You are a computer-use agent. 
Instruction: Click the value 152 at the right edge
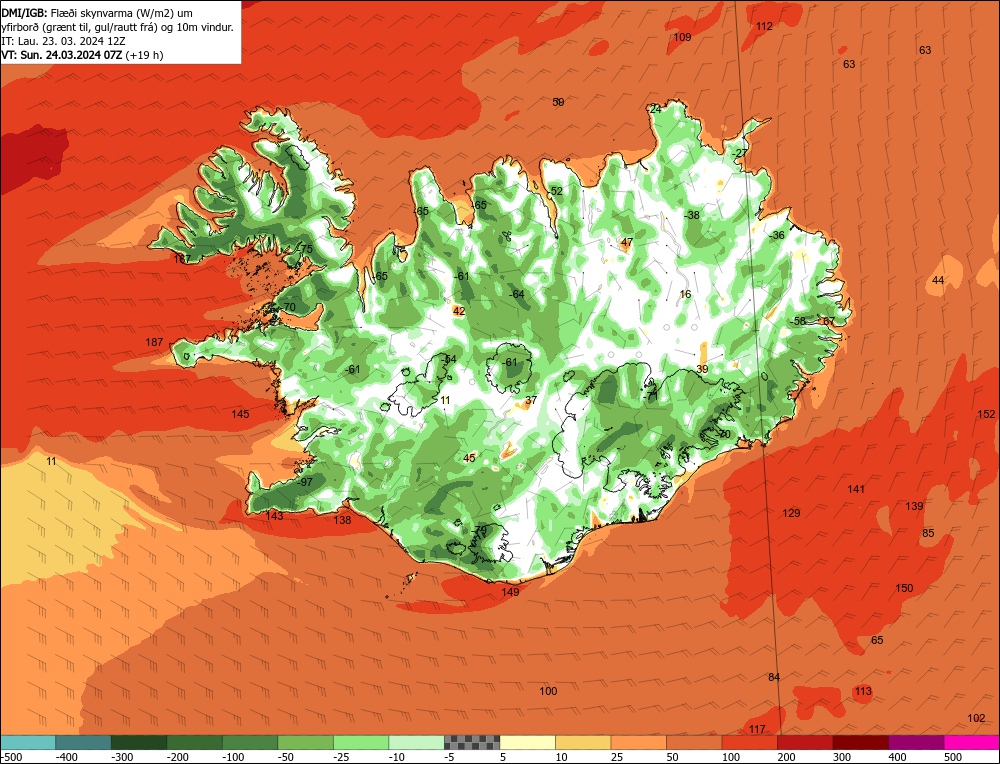[x=986, y=415]
